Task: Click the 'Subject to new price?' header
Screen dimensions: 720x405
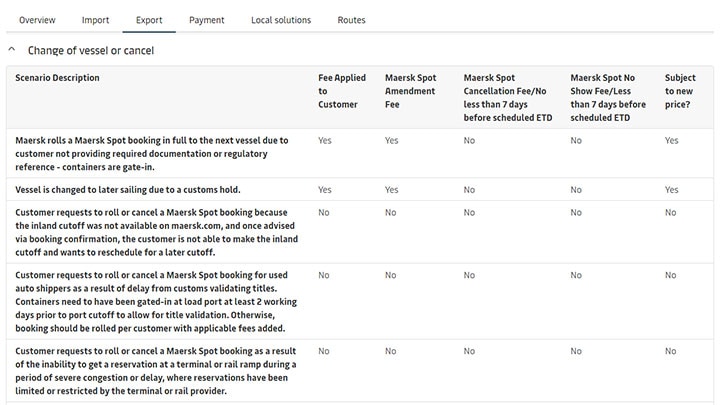Action: click(x=680, y=91)
